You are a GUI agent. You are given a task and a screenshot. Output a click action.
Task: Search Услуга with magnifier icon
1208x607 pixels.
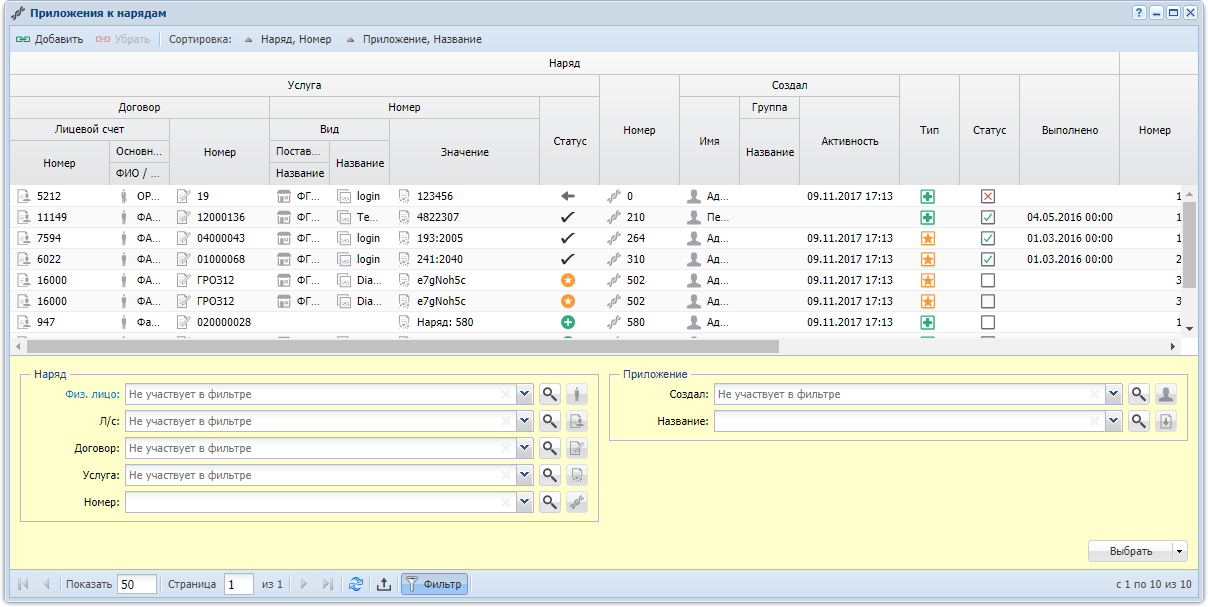[x=549, y=475]
